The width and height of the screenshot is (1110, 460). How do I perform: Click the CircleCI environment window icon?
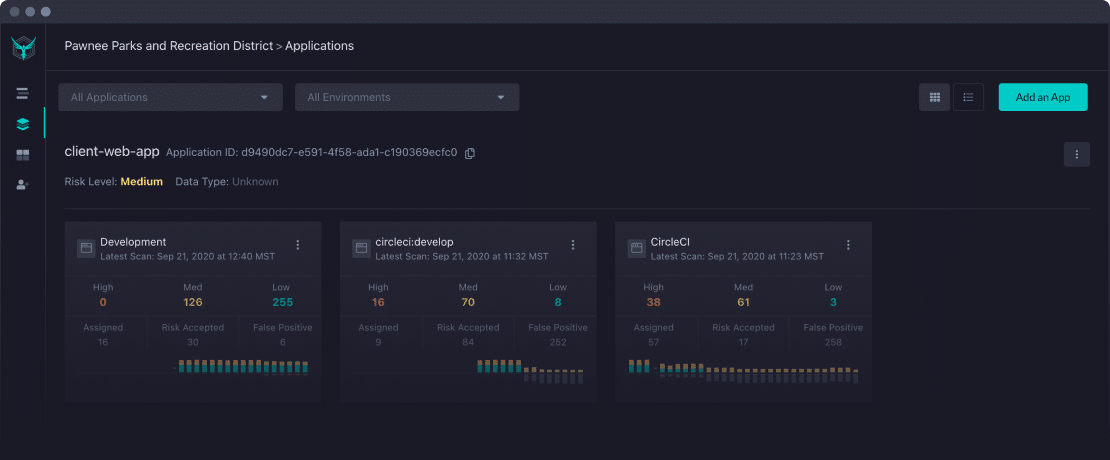[636, 248]
